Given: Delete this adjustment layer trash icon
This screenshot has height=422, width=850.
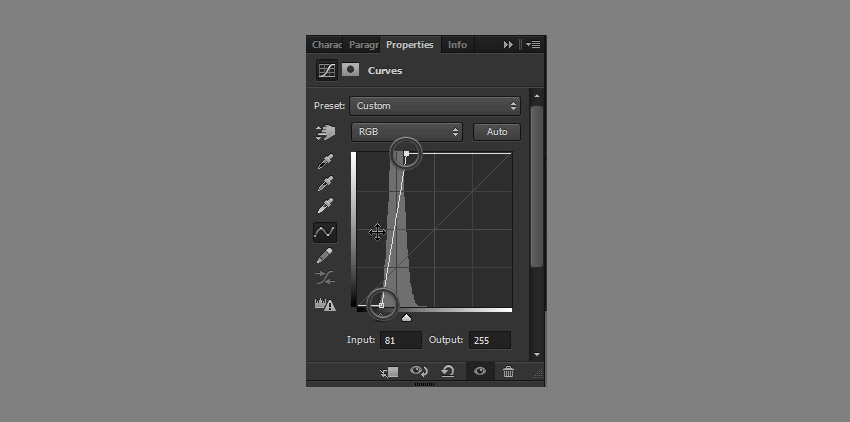Looking at the screenshot, I should 508,372.
